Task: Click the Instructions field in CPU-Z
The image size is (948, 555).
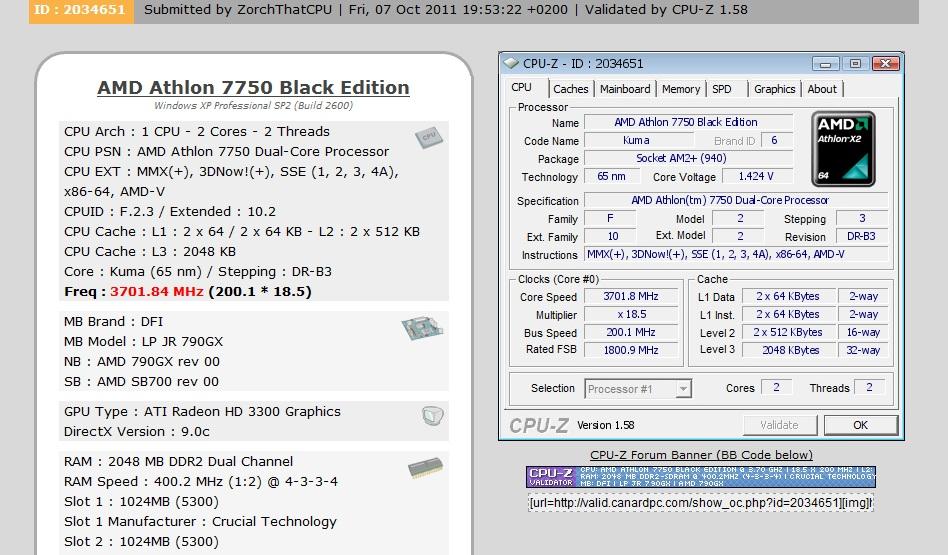Action: pyautogui.click(x=736, y=255)
